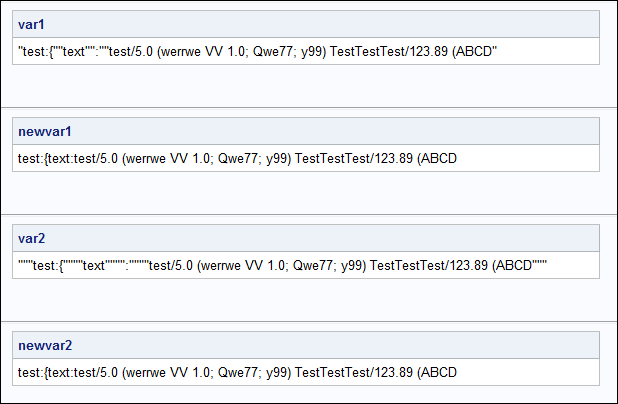
Task: Click trailing triple quotes of var2 value
Action: [541, 265]
